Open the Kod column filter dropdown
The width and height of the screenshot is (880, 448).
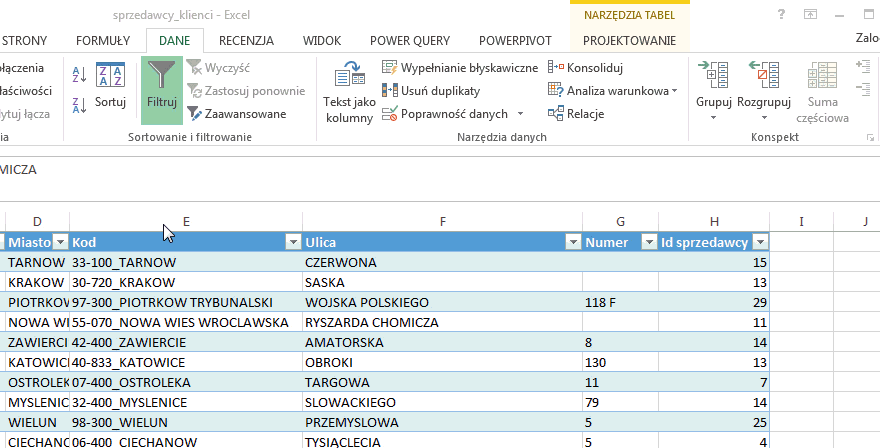(x=292, y=242)
